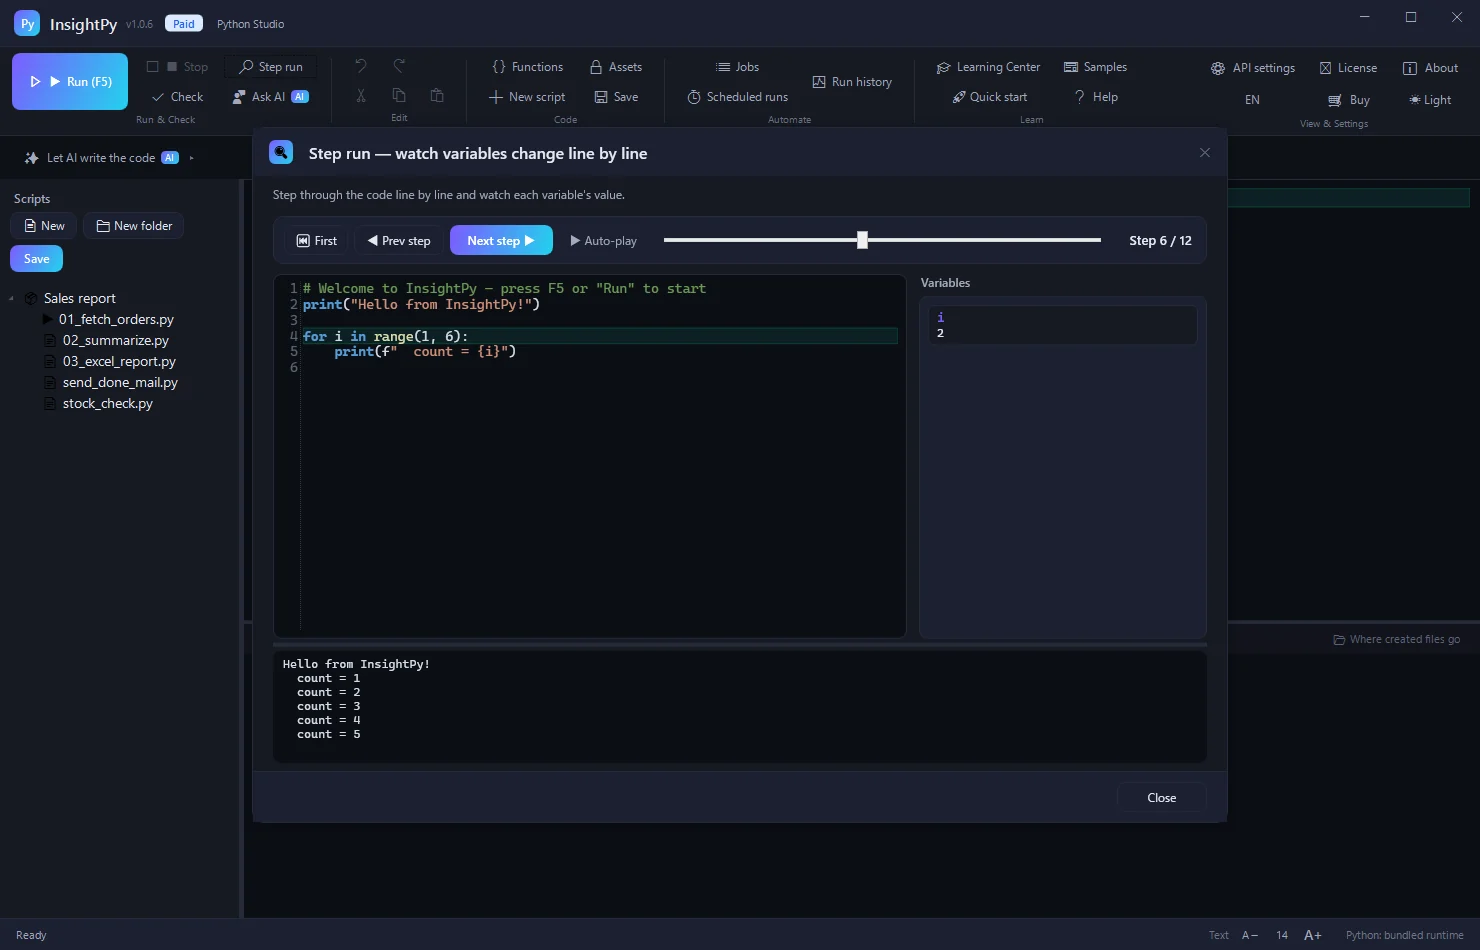
Task: Cut selection with the scissors icon
Action: point(361,96)
